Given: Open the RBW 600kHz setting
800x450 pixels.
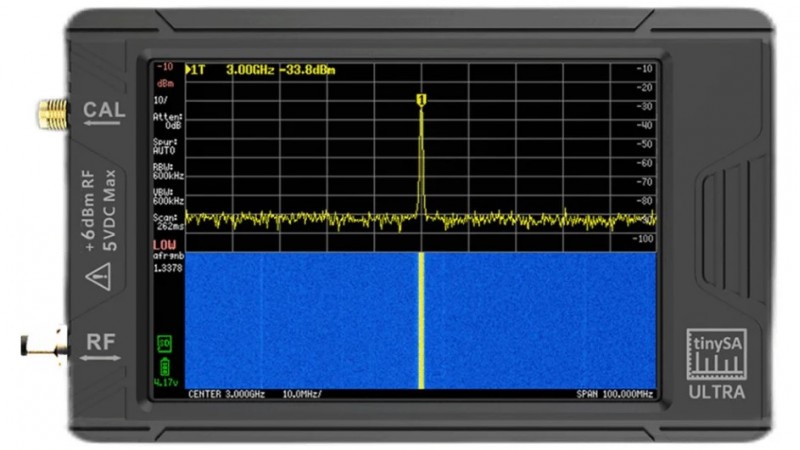Looking at the screenshot, I should click(167, 170).
